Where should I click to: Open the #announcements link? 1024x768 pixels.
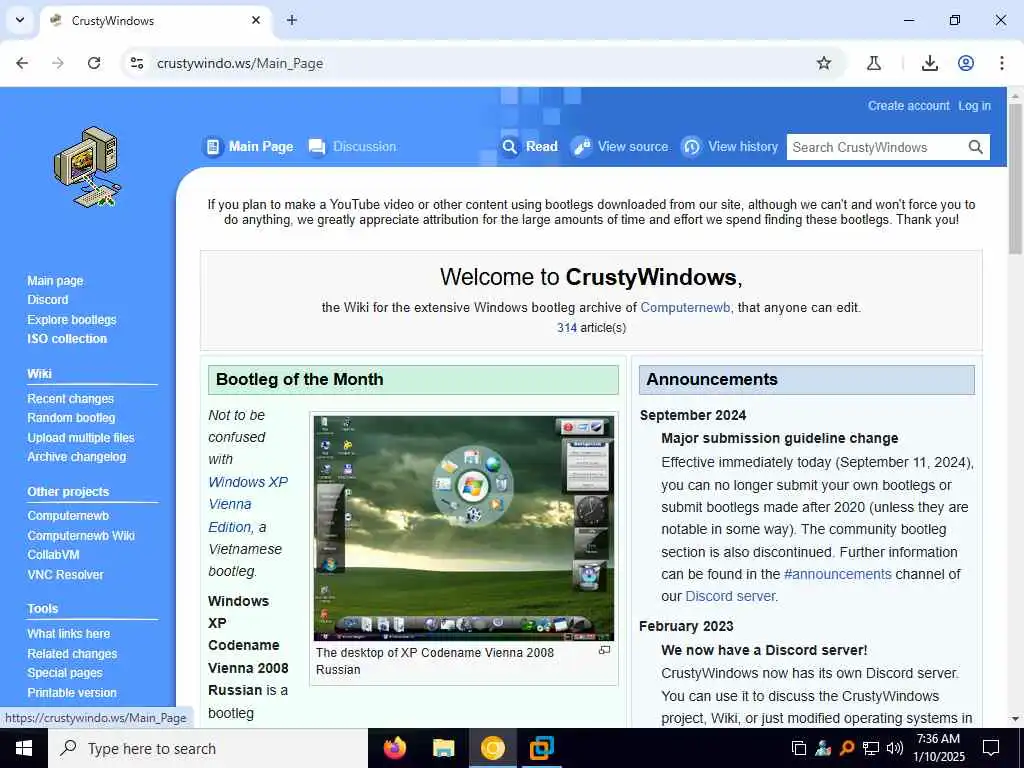pos(837,574)
